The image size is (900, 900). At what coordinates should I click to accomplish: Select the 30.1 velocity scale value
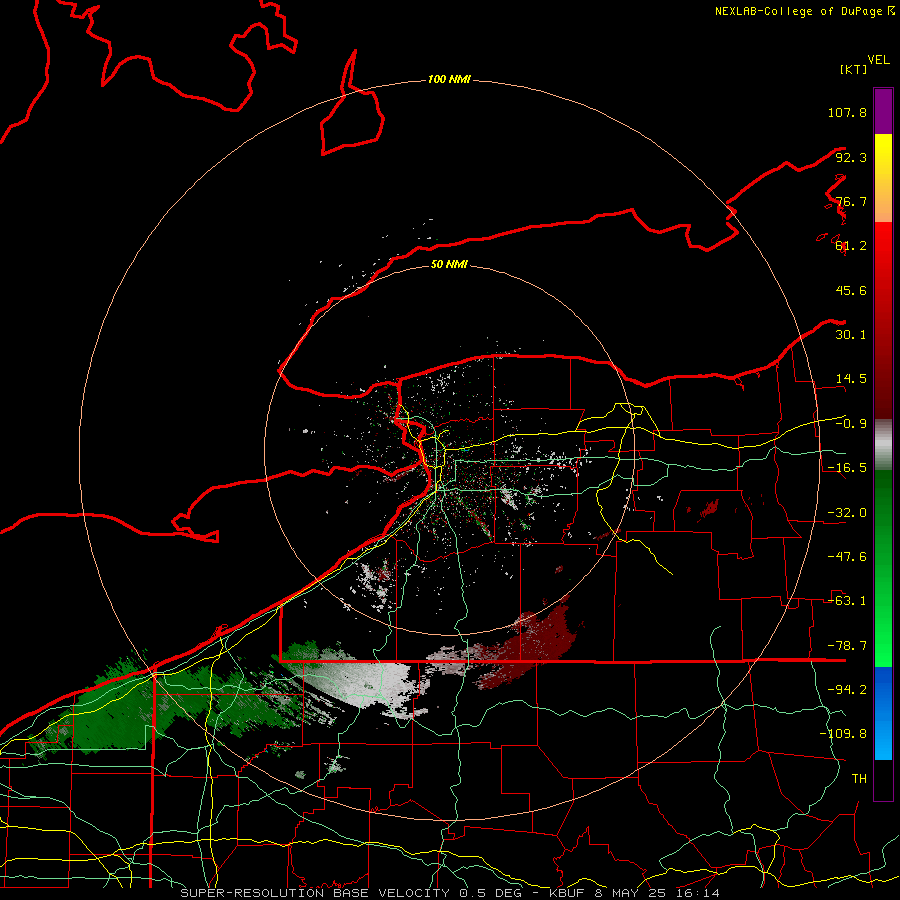tap(851, 335)
